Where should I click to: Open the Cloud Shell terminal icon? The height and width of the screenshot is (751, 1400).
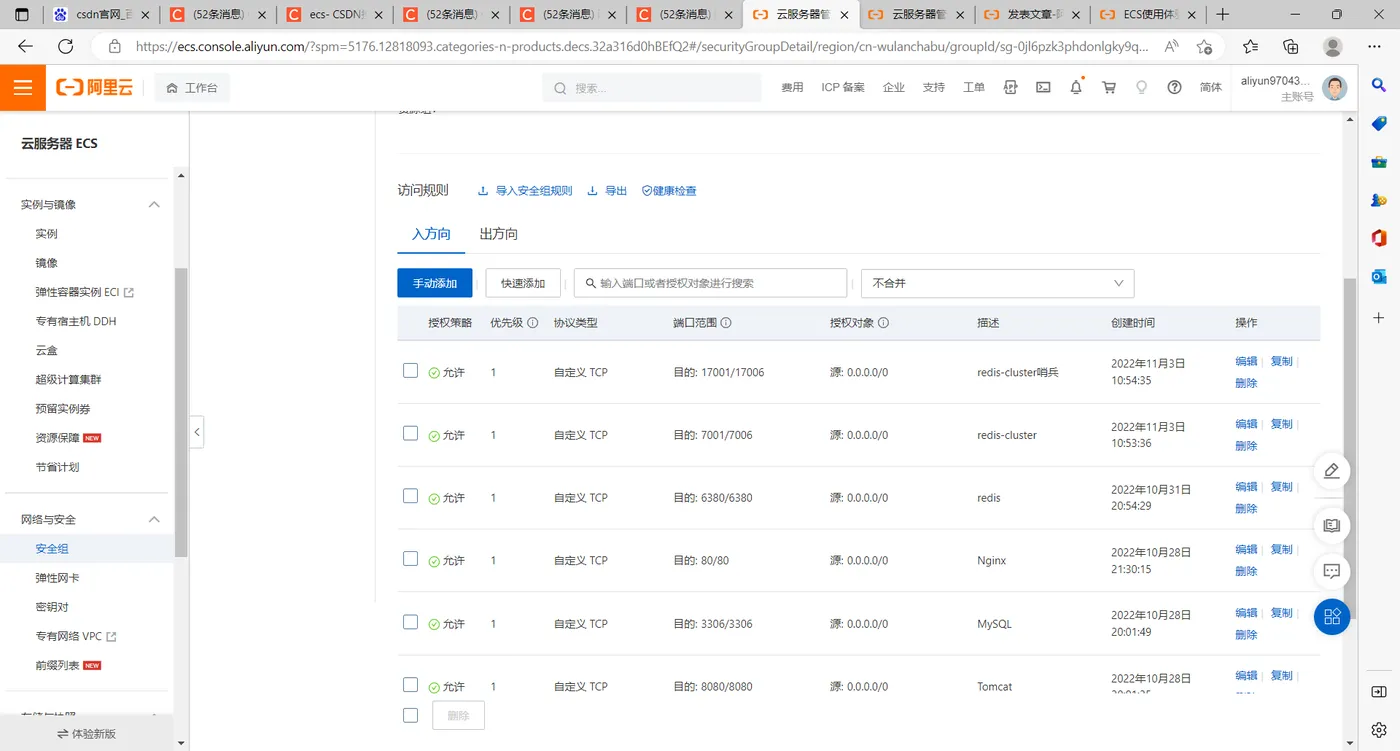point(1043,88)
